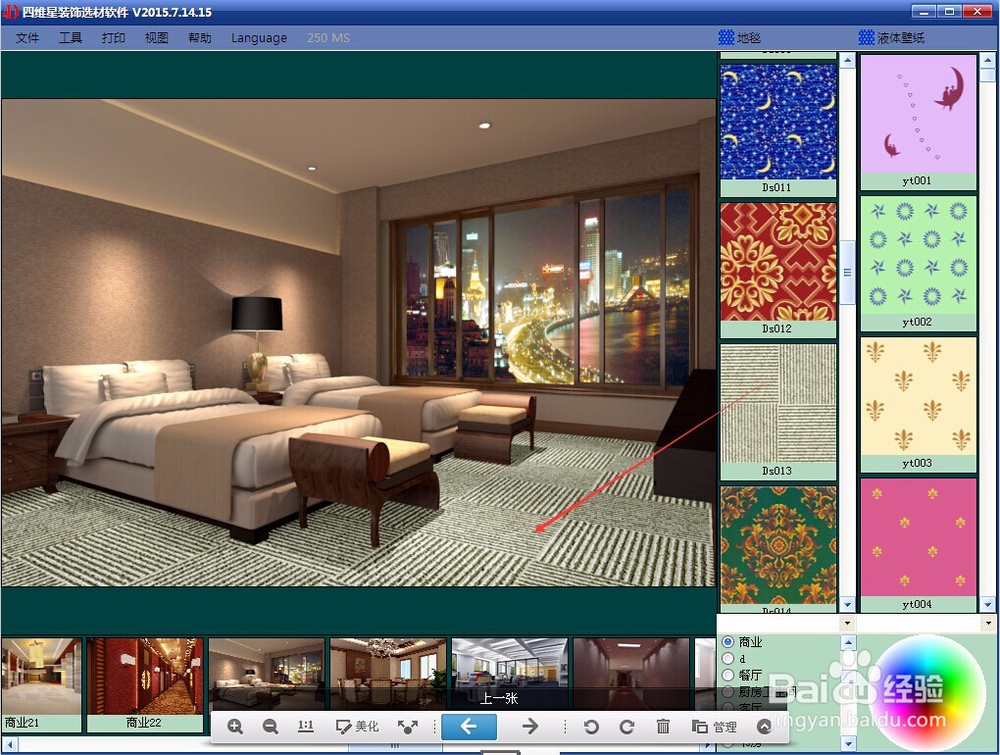Click the carpet list scrollbar thumb
Screen dimensions: 1000x755
[x=848, y=272]
